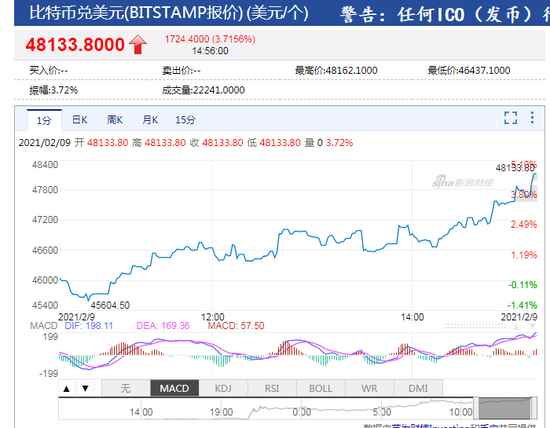Screen dimensions: 550x428
Task: Click the 比特币兑美元 page title
Action: click(169, 13)
